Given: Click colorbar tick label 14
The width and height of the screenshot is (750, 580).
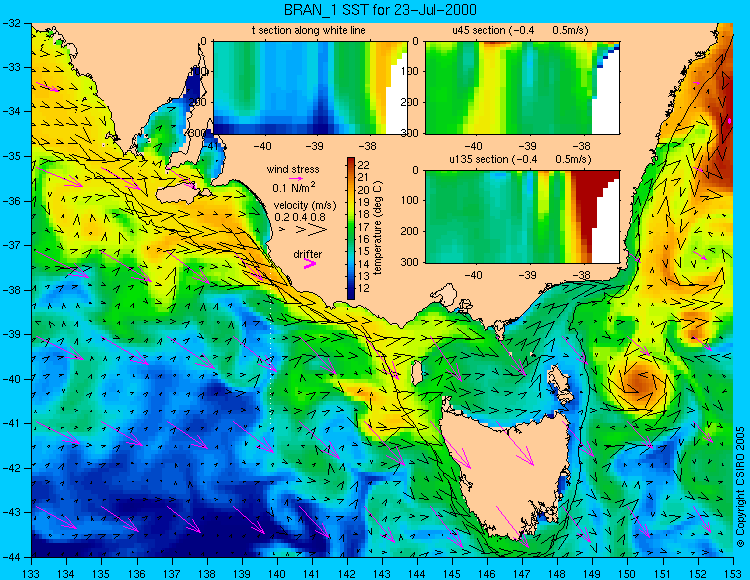Looking at the screenshot, I should click(x=364, y=263).
